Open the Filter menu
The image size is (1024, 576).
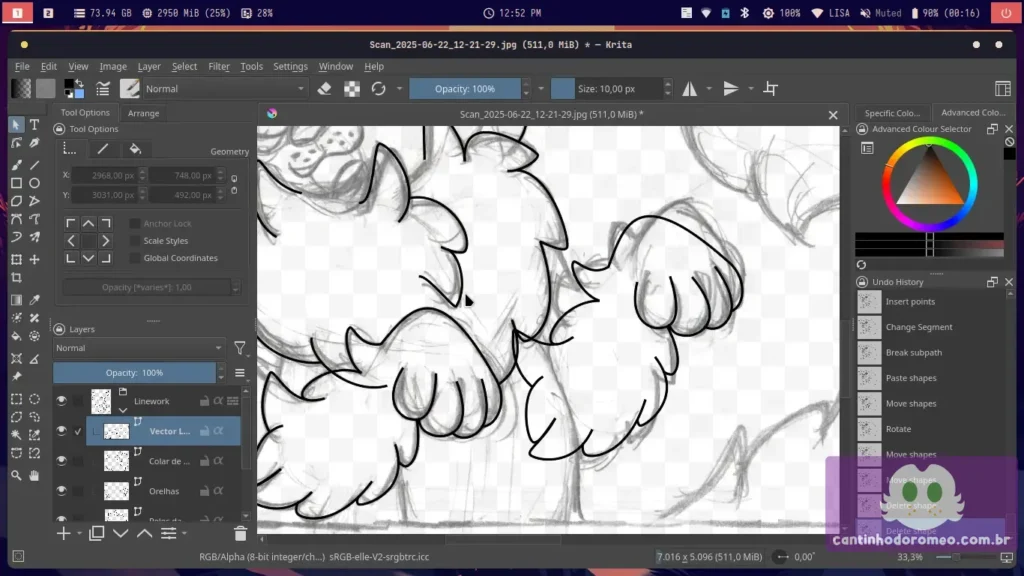pos(219,67)
